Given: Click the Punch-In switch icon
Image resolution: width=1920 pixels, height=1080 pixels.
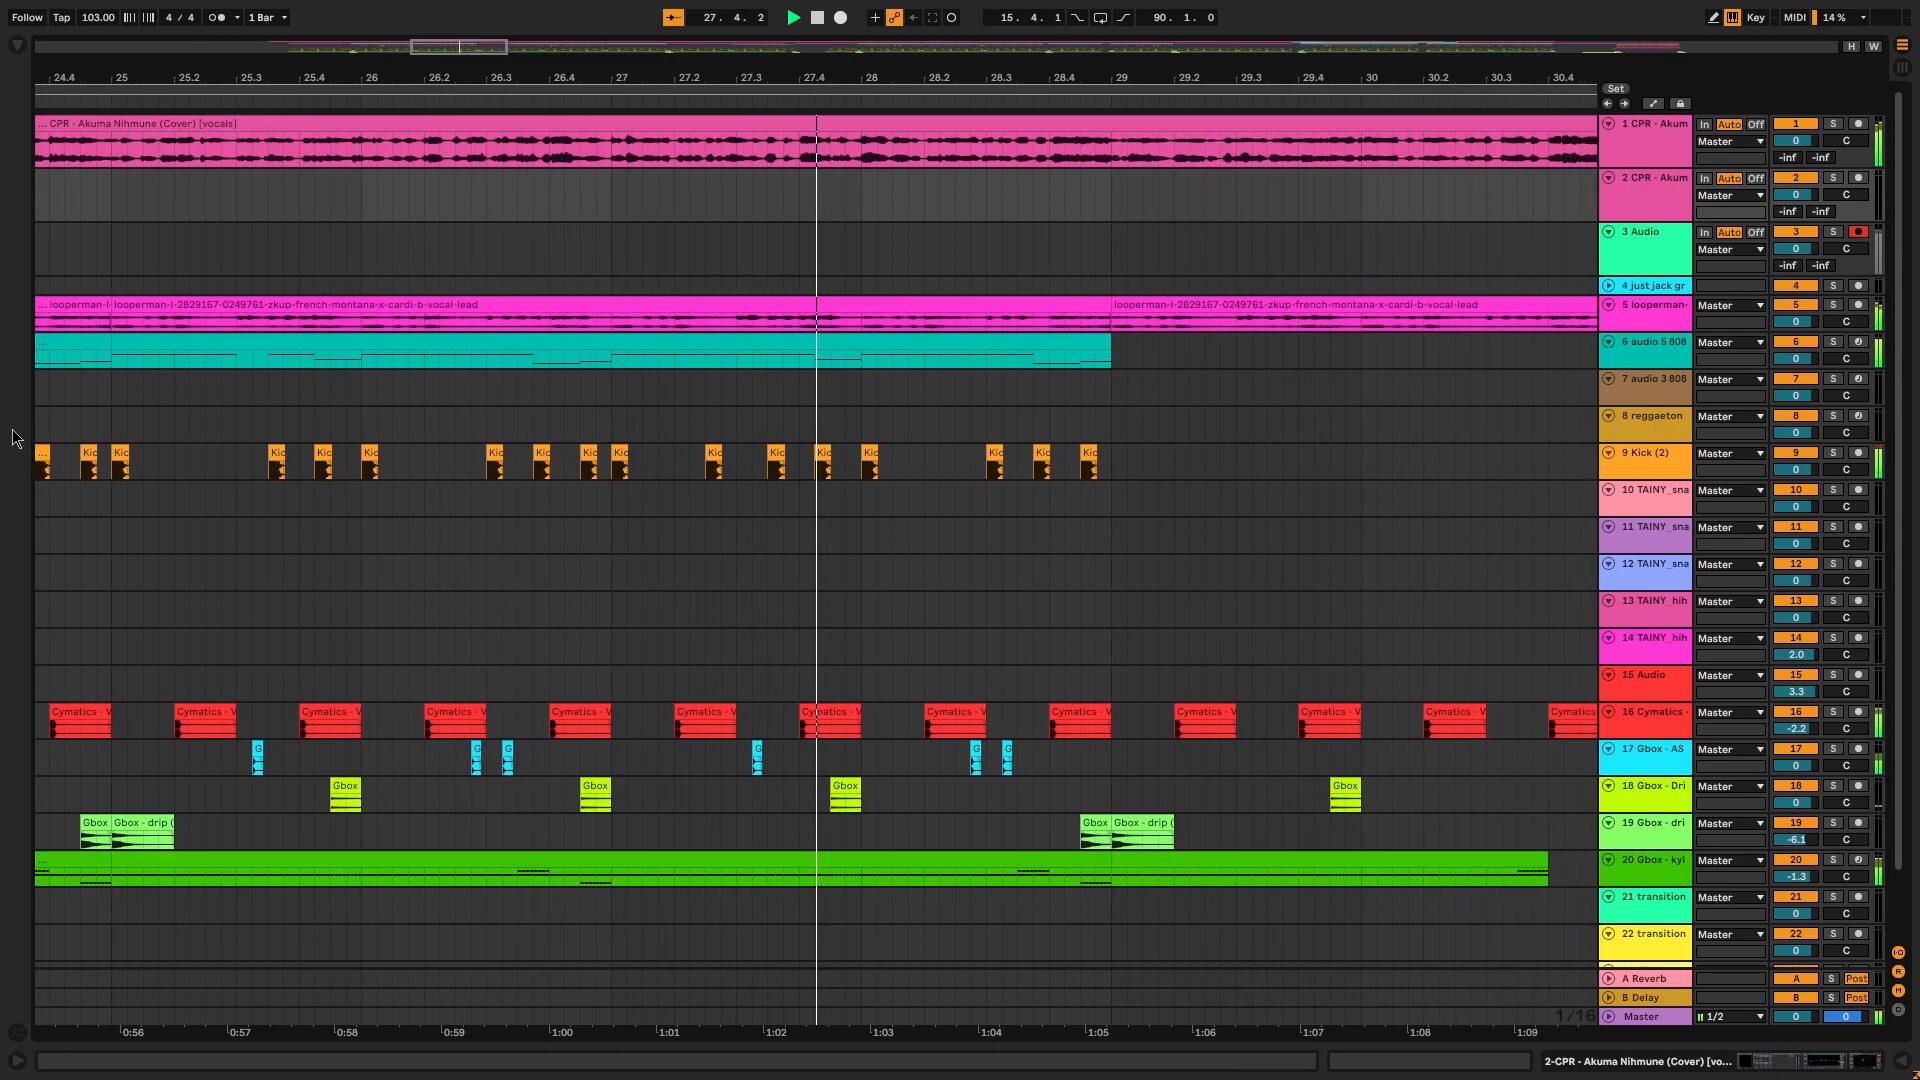Looking at the screenshot, I should tap(1077, 17).
